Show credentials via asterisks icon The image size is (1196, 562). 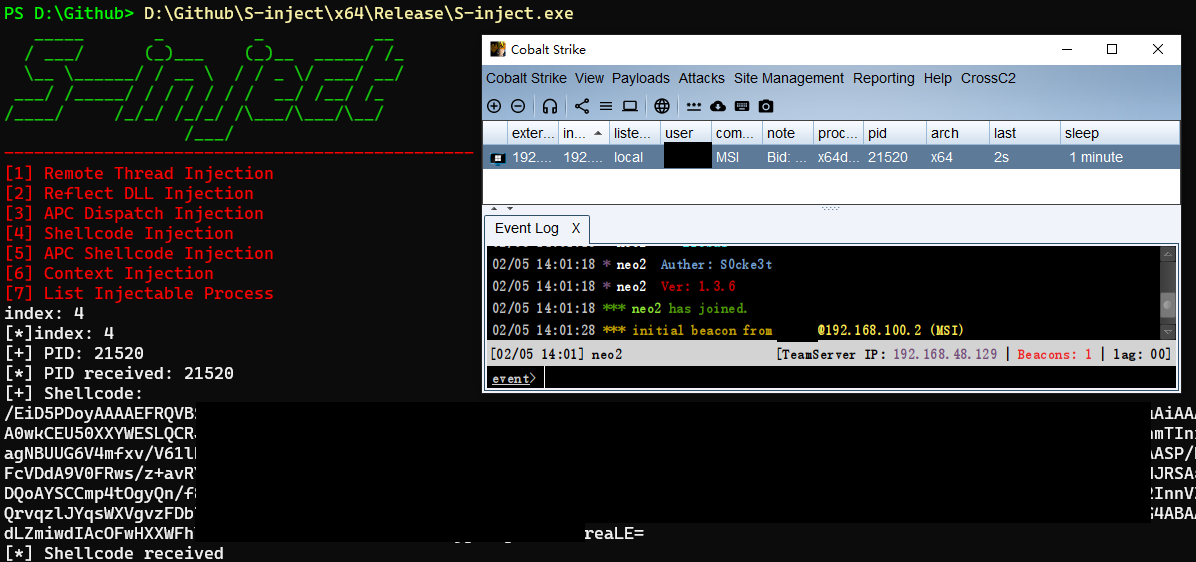click(693, 106)
